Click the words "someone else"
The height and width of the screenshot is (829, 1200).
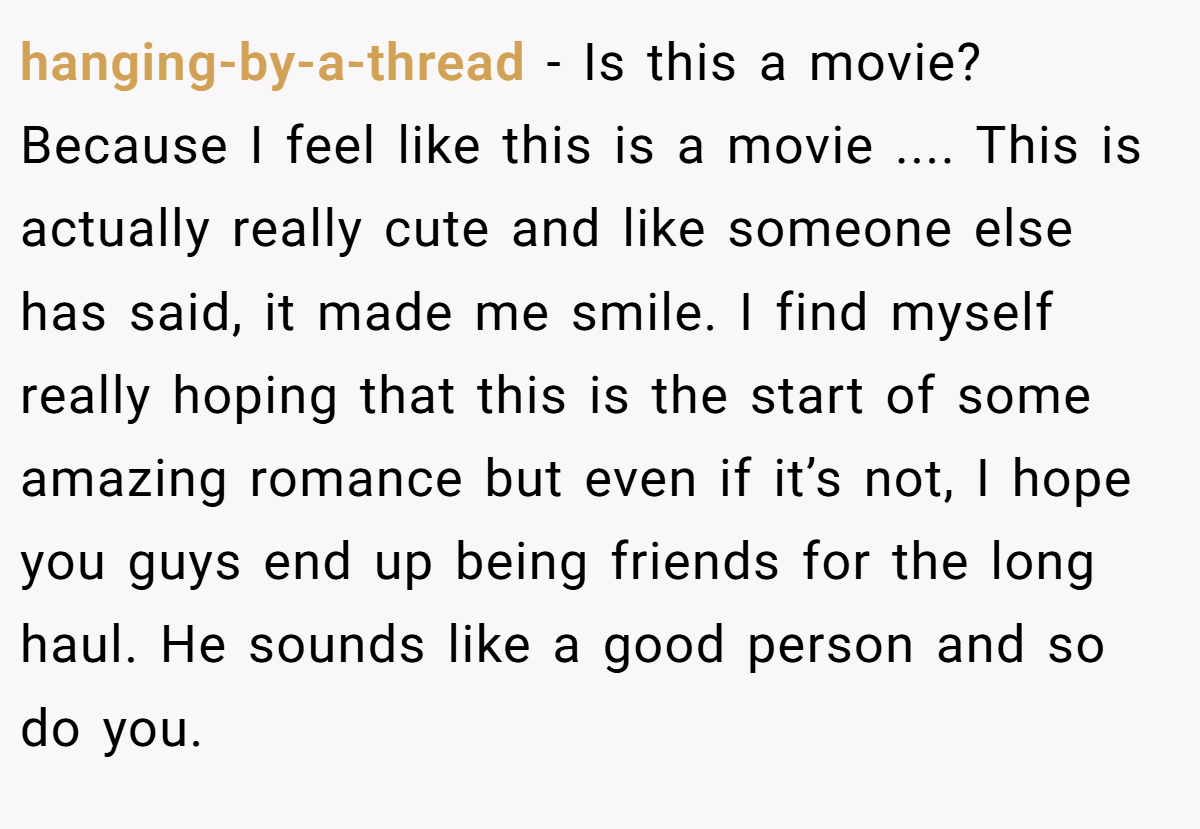click(900, 231)
